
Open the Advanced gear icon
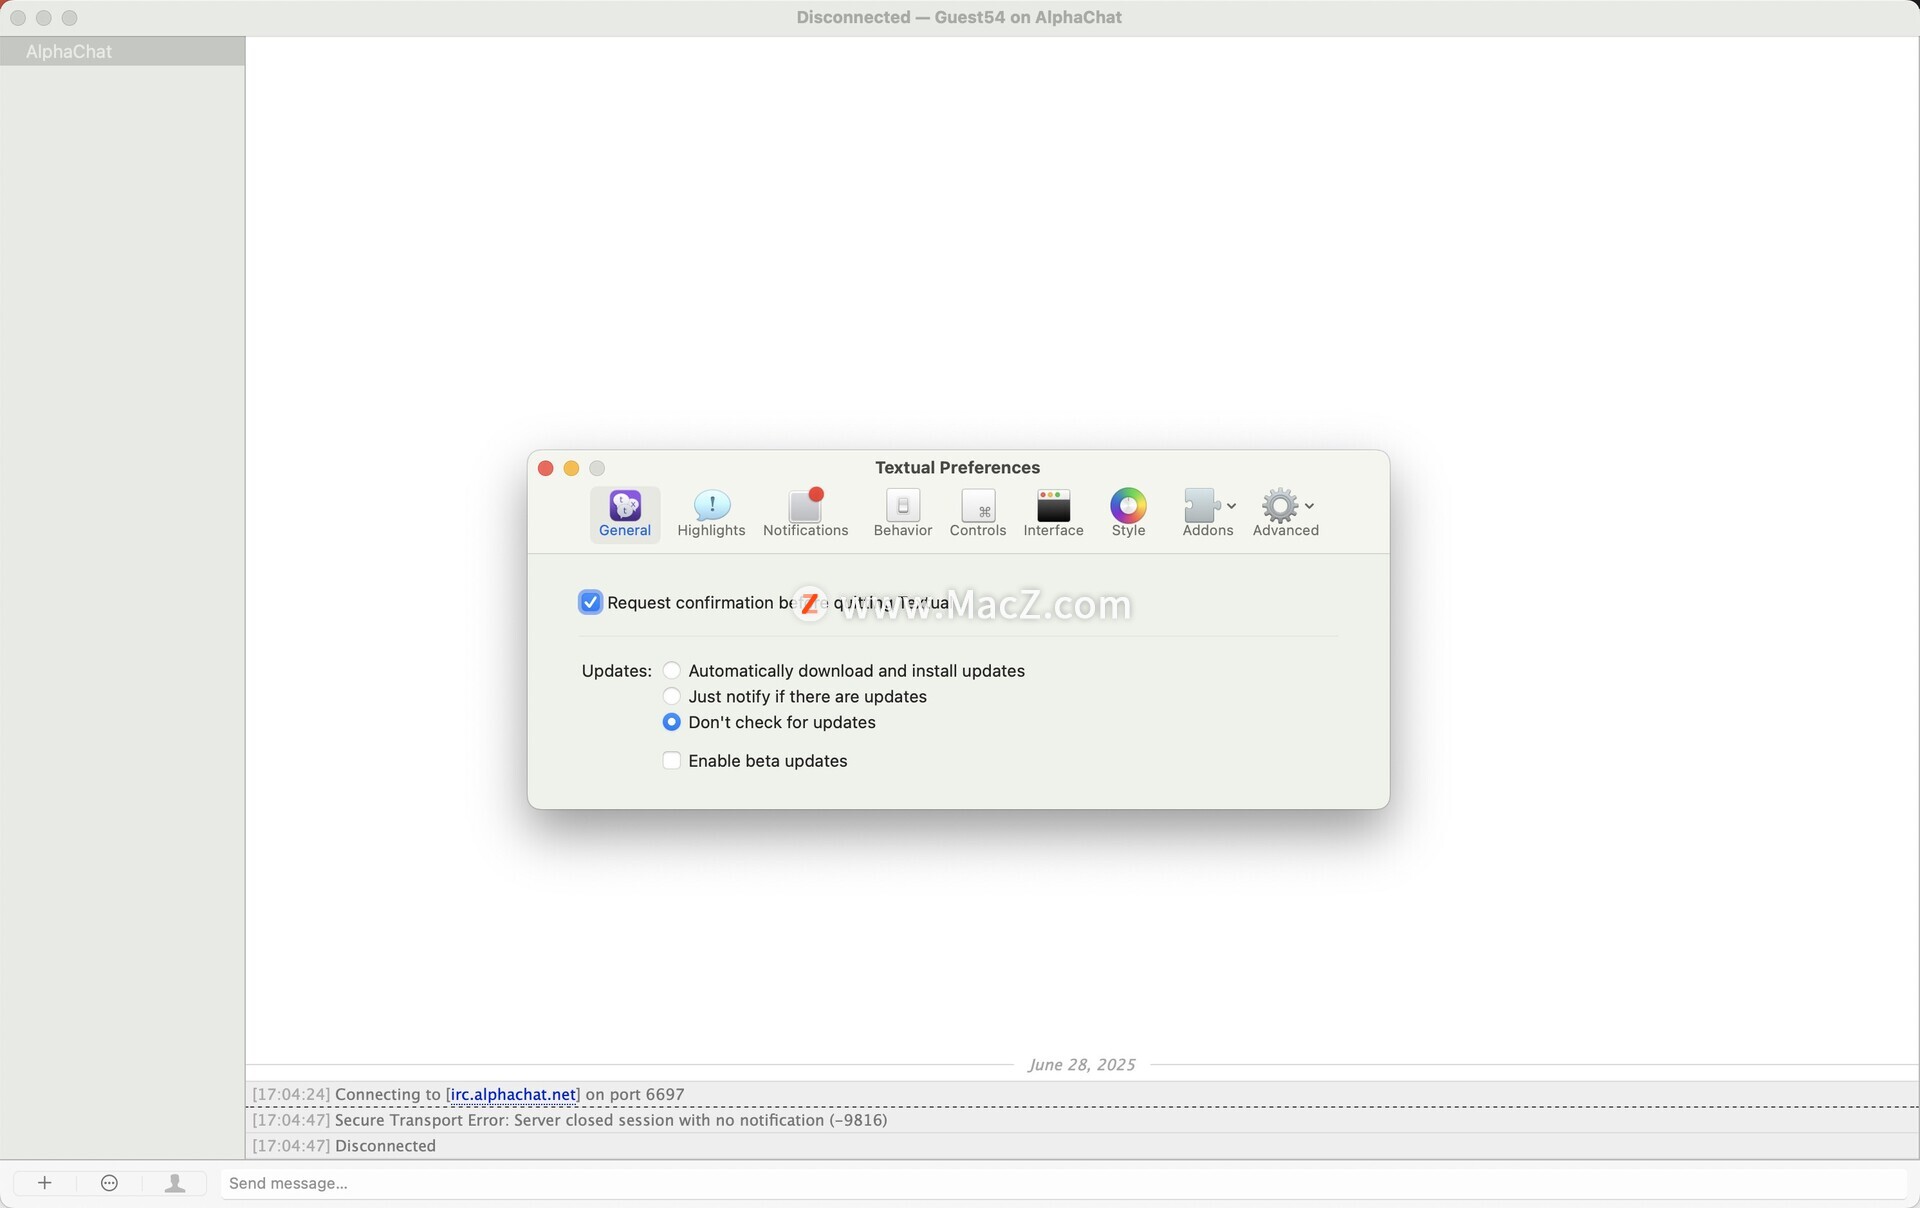[1280, 506]
